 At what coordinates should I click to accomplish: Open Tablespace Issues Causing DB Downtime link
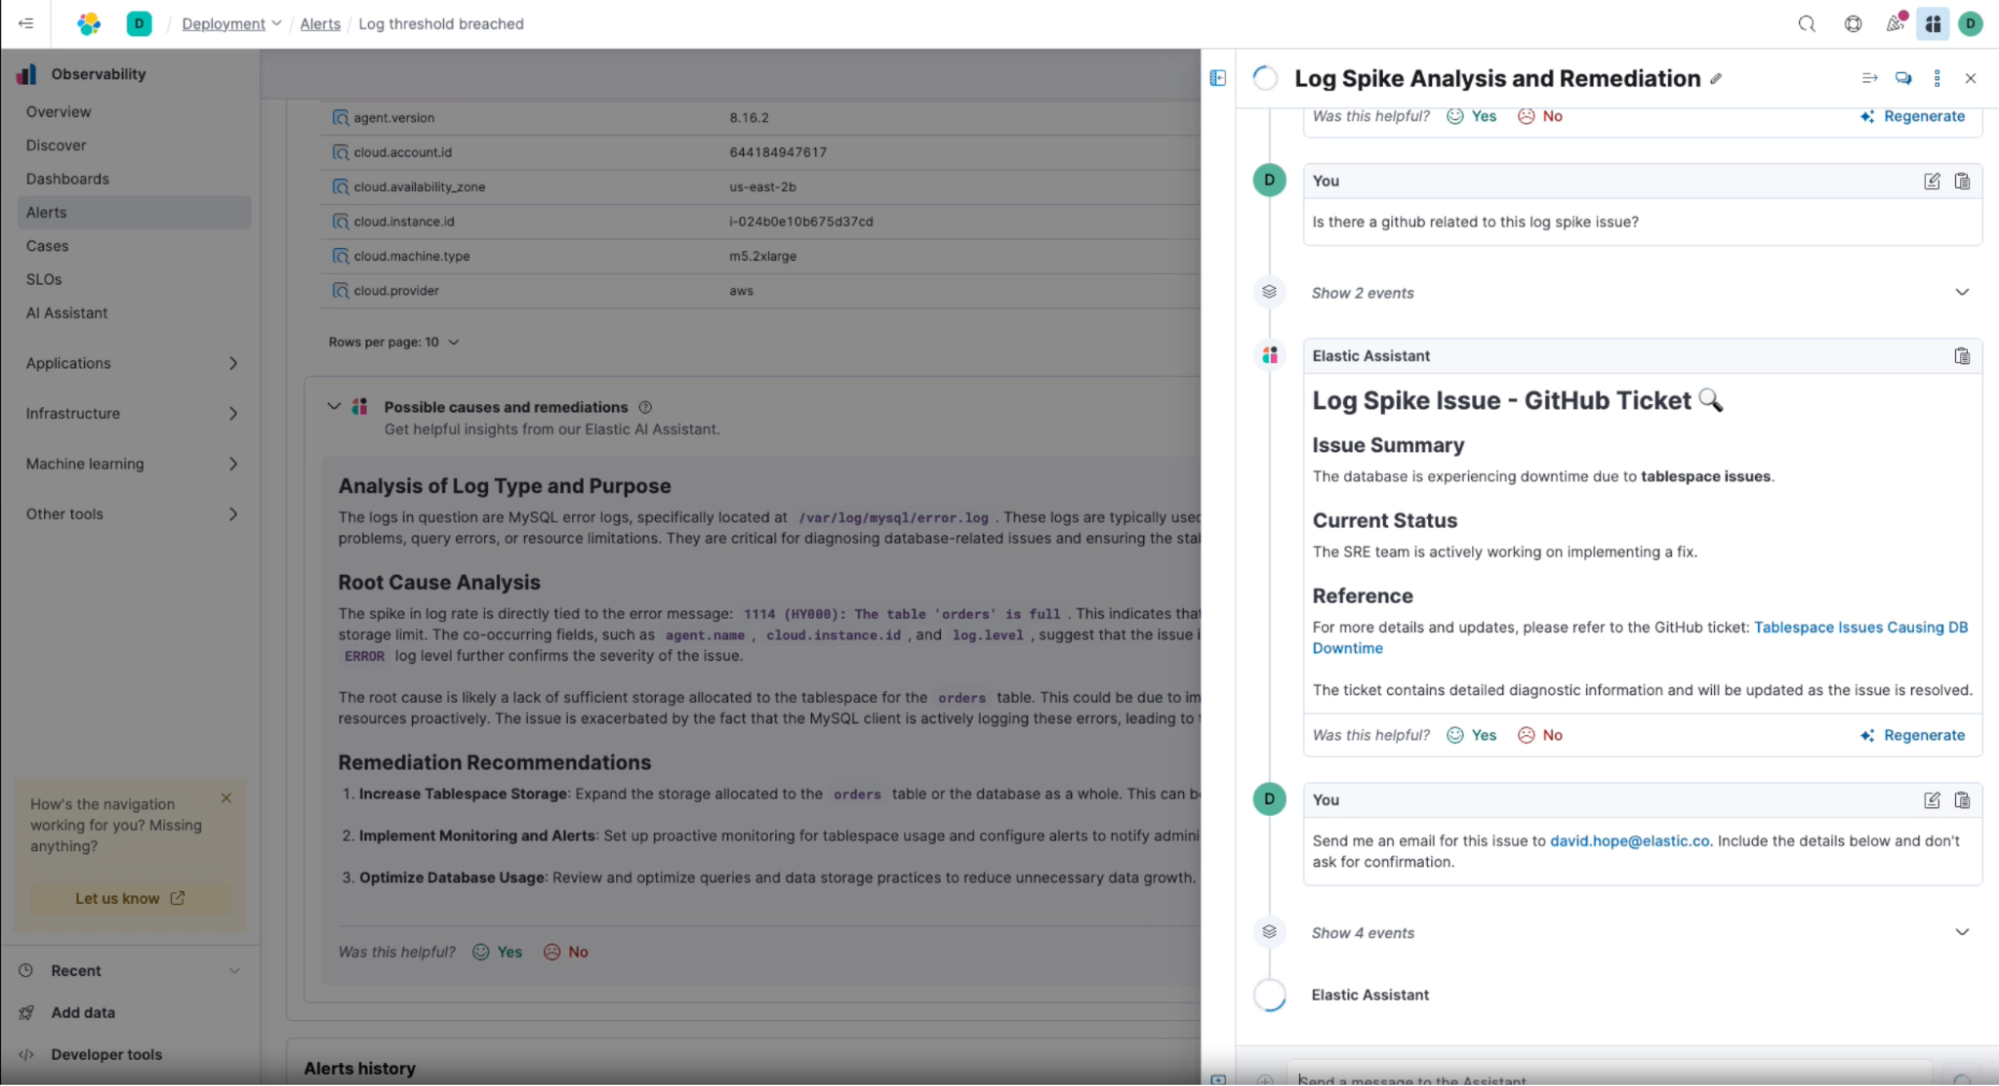pyautogui.click(x=1860, y=627)
